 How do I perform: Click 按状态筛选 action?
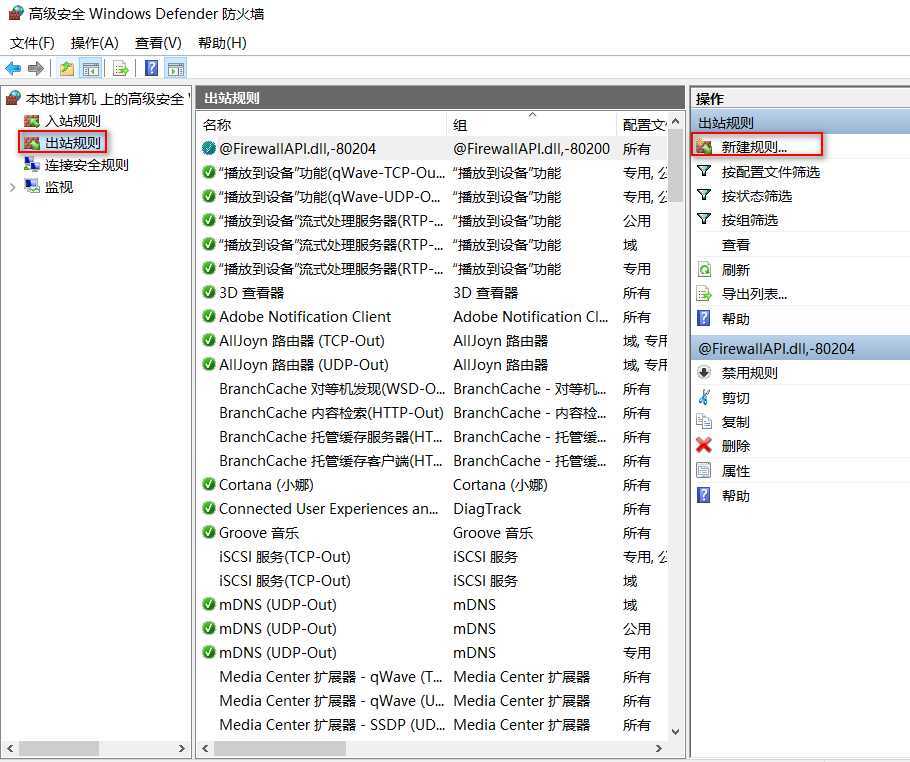[x=757, y=196]
